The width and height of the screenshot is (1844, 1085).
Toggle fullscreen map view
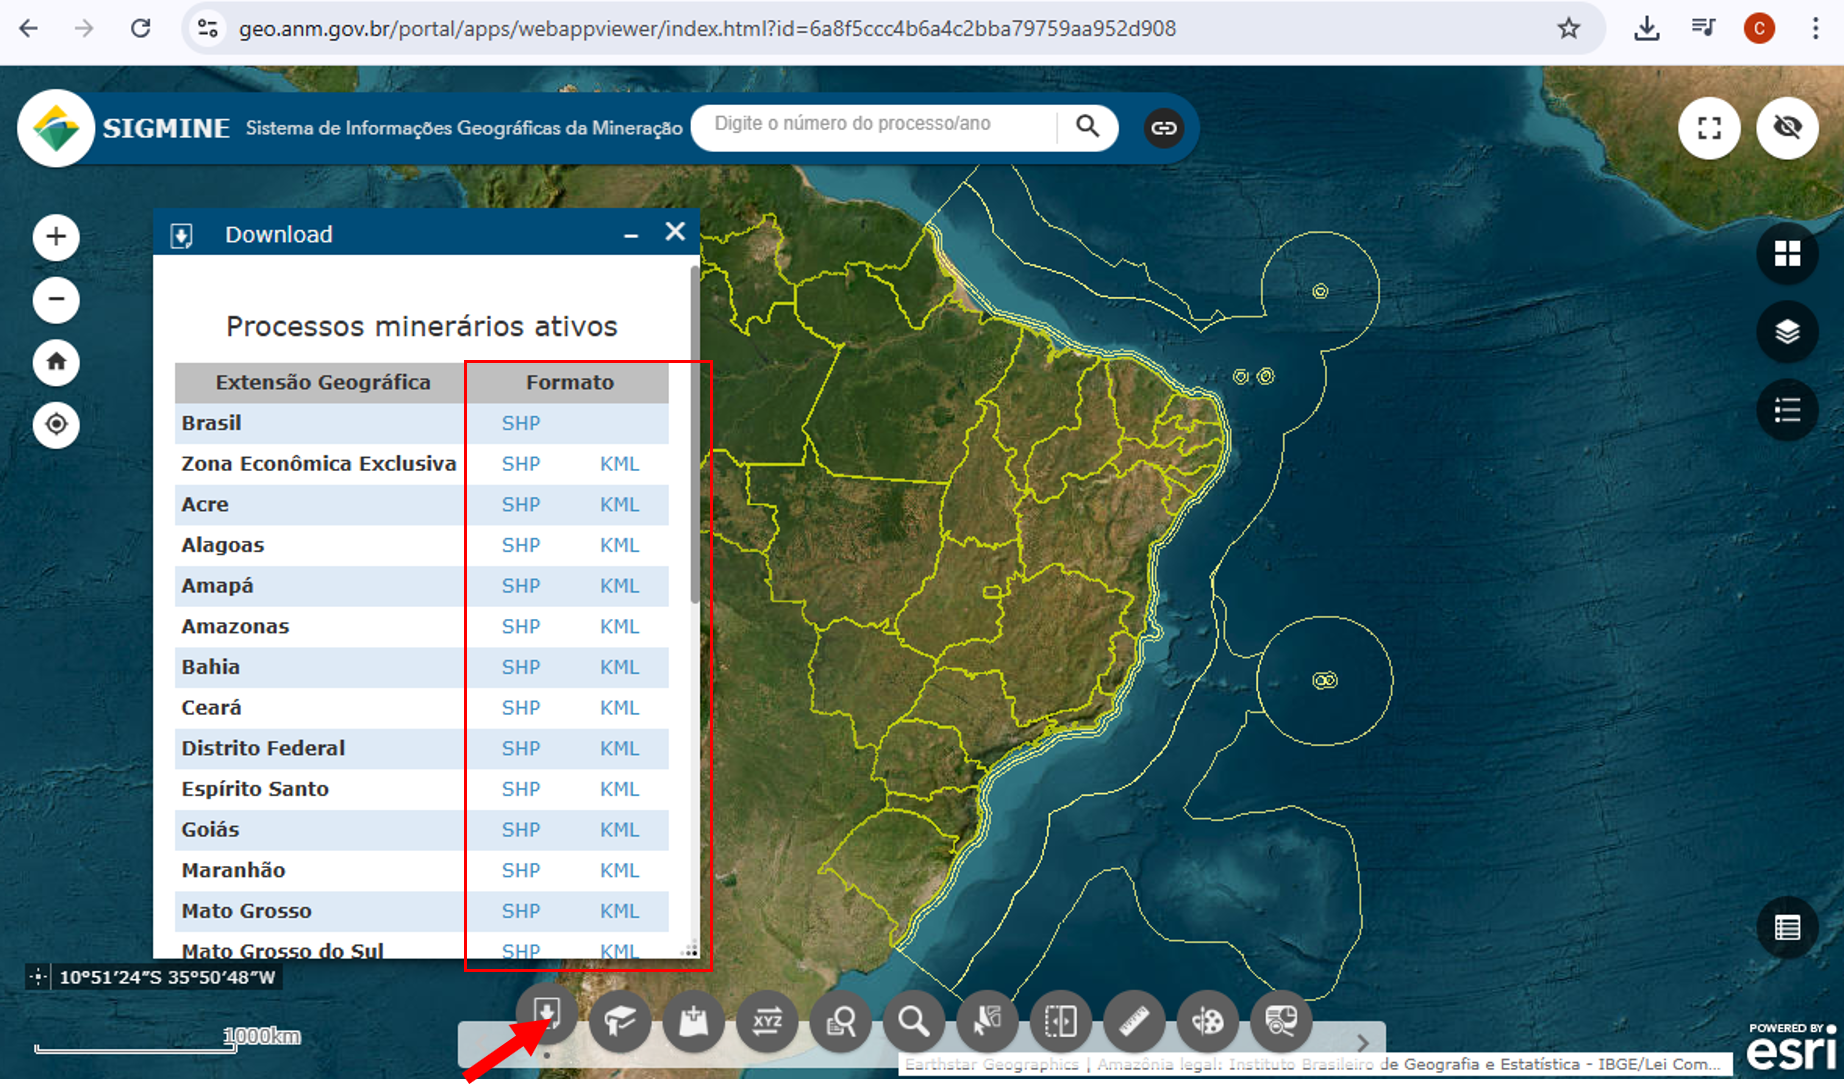click(1709, 128)
